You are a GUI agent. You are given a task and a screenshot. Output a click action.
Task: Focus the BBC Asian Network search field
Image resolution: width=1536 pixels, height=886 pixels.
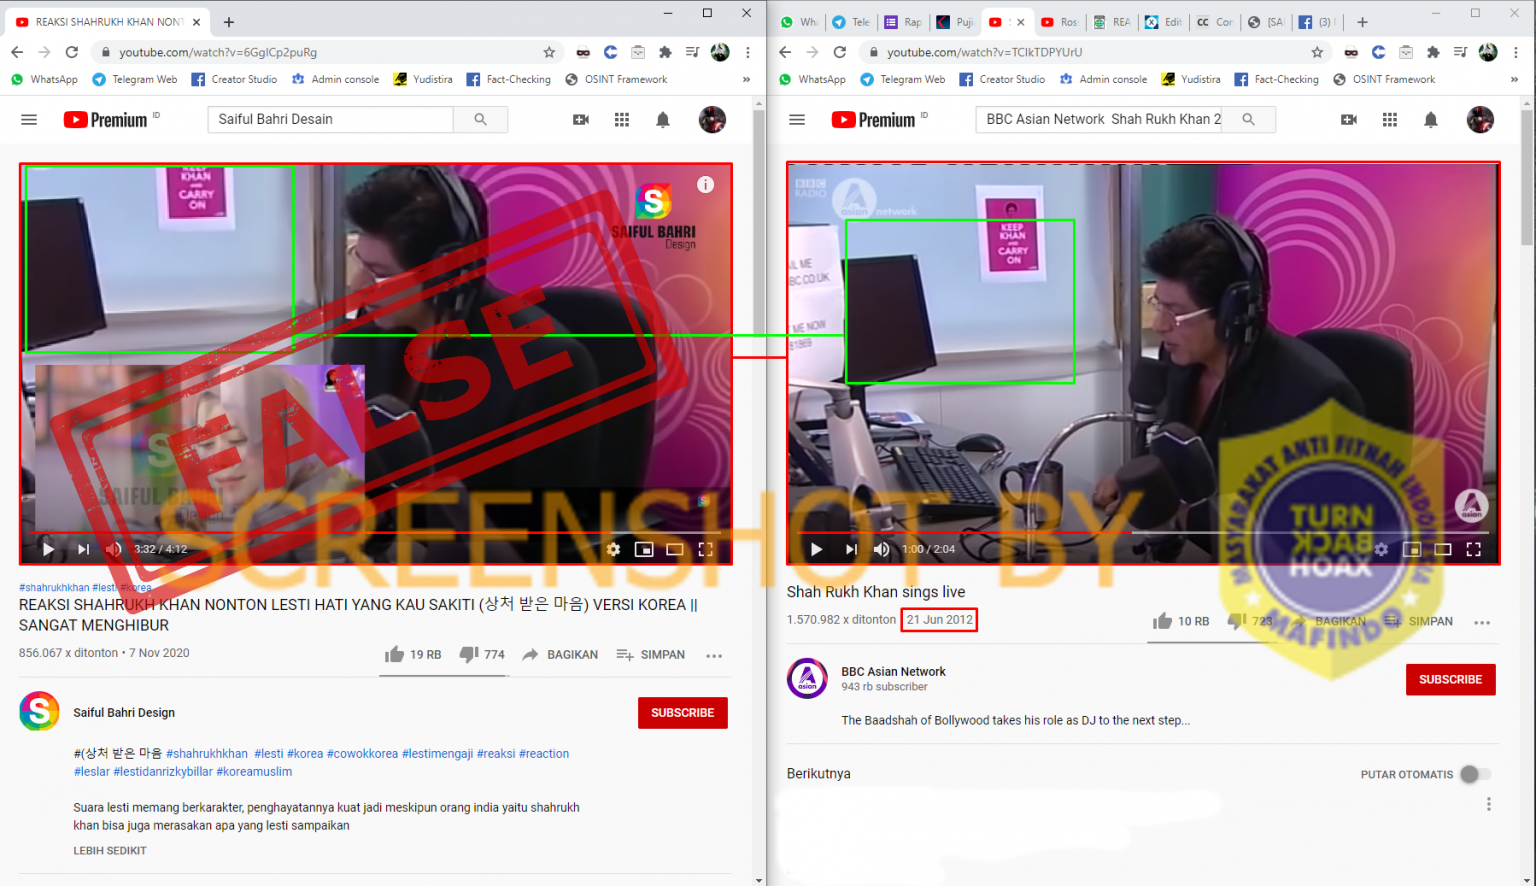pyautogui.click(x=1099, y=119)
